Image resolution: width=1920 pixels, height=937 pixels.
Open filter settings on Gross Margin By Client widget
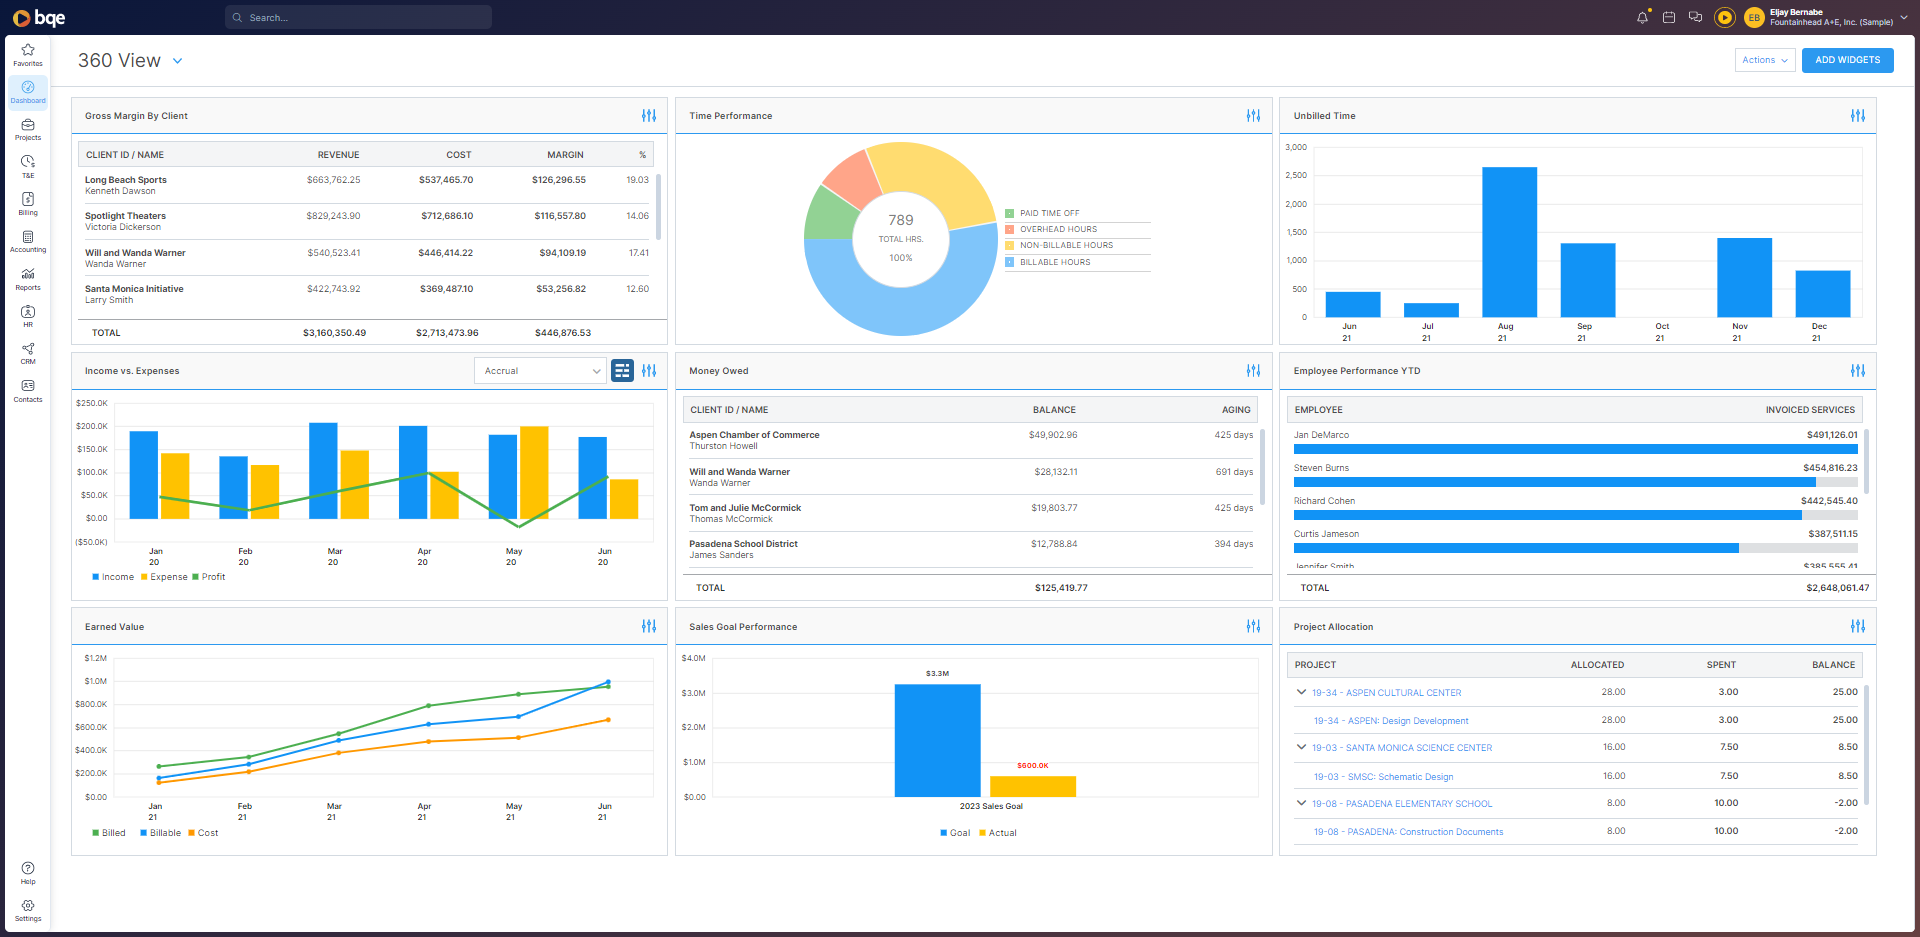coord(648,115)
